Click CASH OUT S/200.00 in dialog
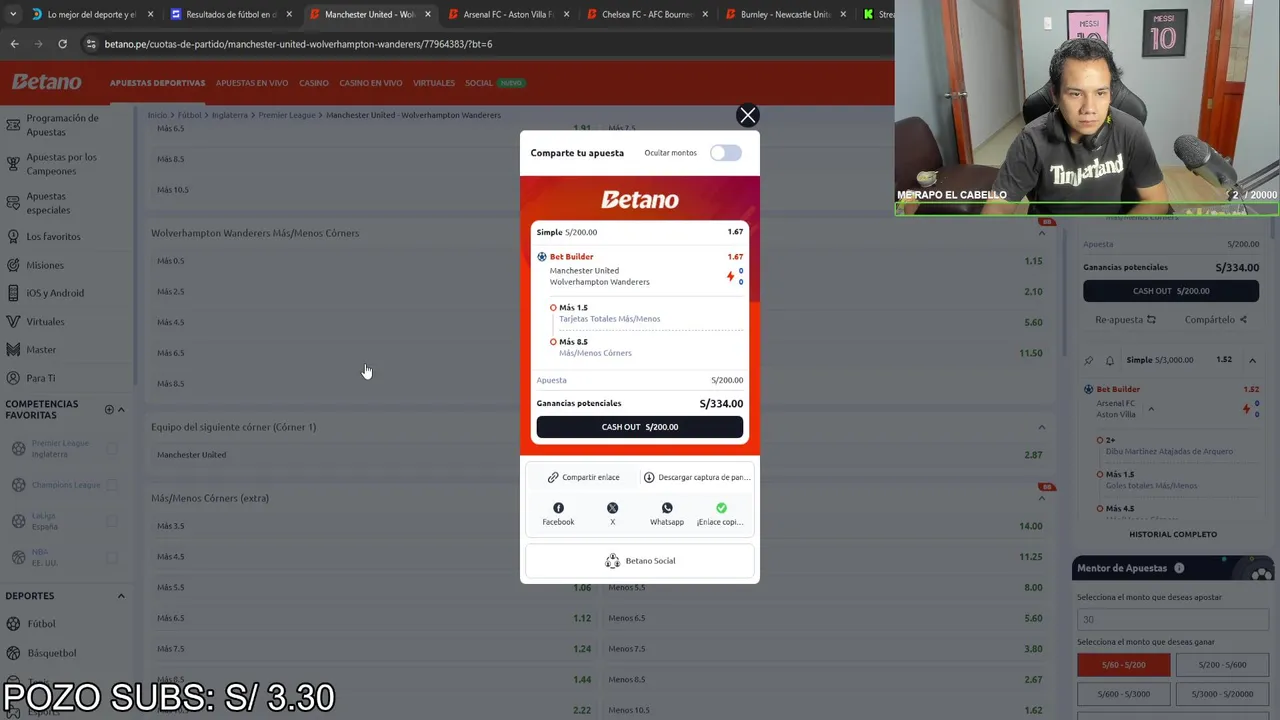 click(640, 427)
